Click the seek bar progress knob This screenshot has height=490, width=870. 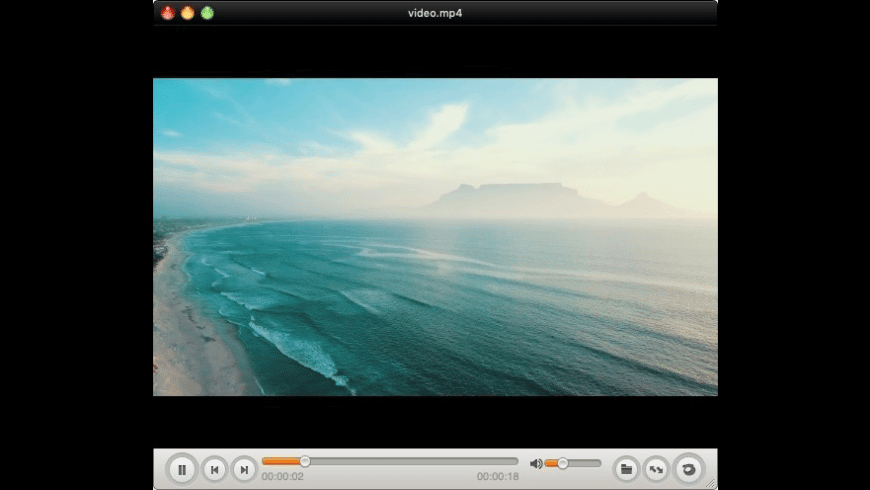tap(305, 461)
